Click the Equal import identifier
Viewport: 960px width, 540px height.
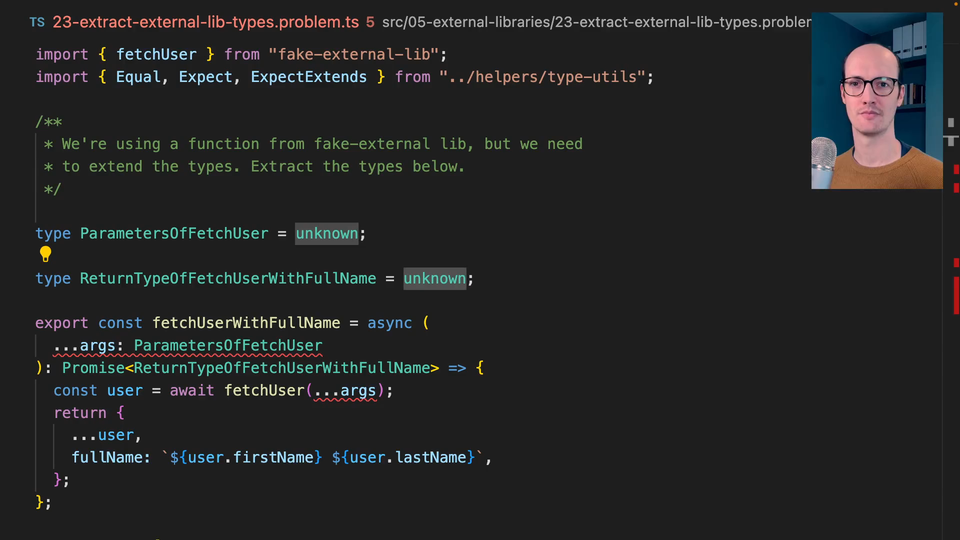[138, 76]
